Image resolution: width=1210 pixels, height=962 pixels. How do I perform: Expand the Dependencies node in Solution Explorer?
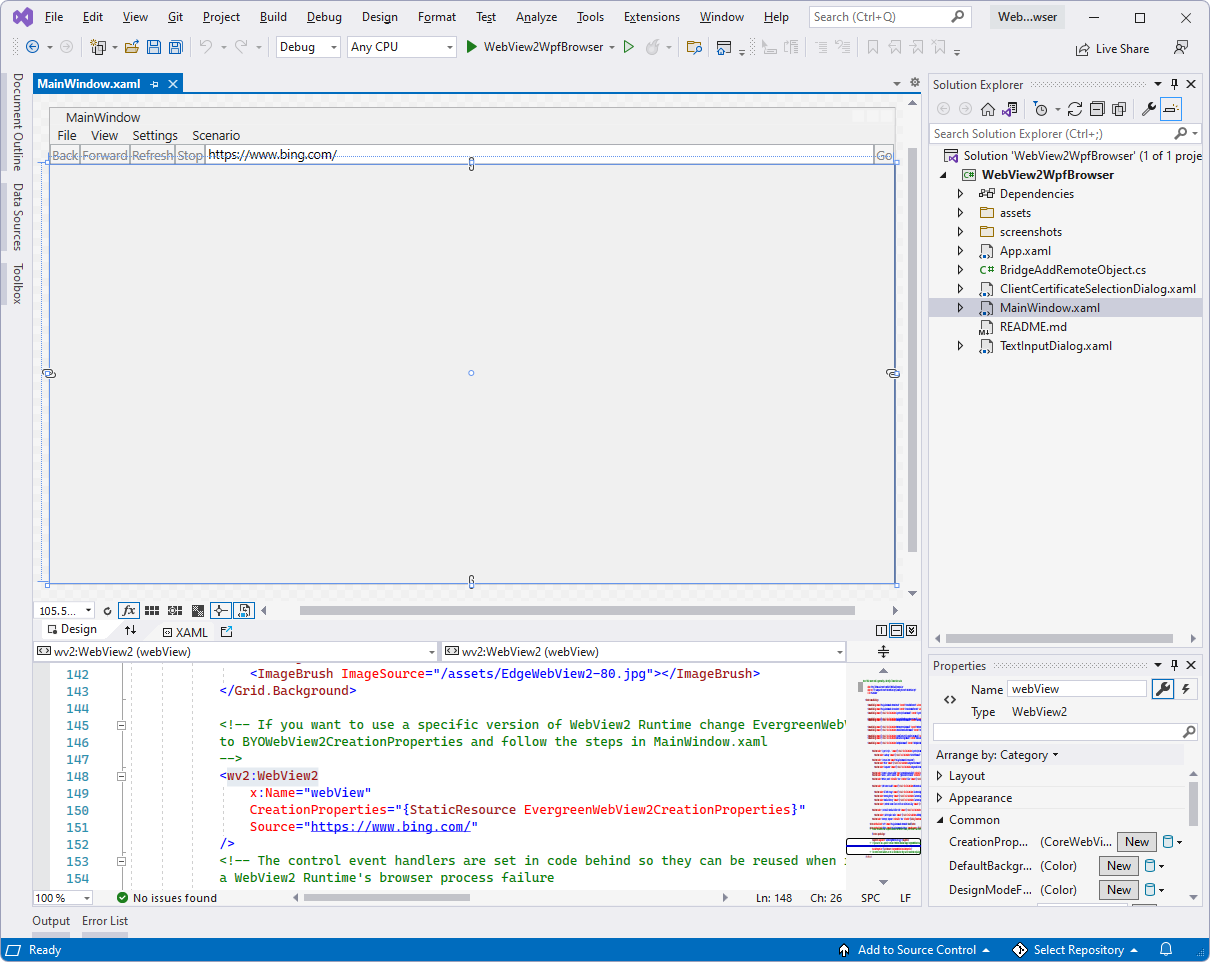click(960, 193)
